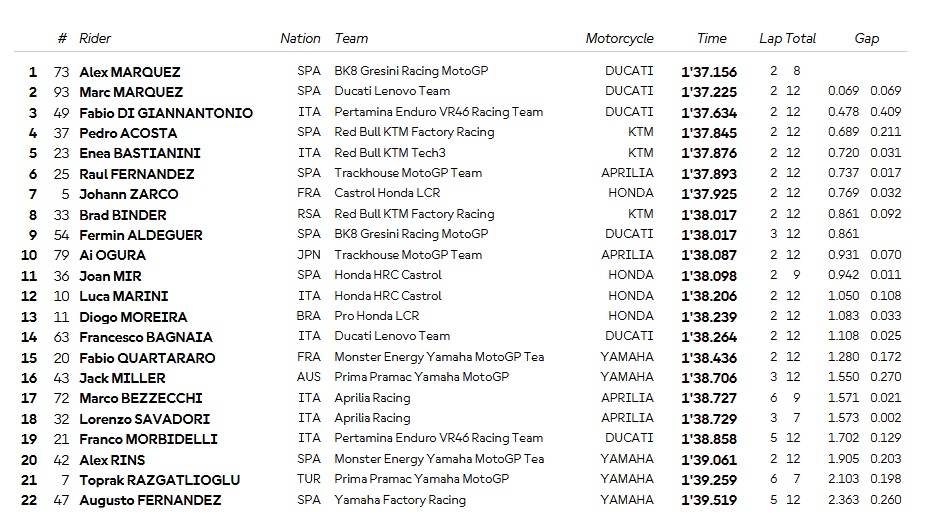Select rider Alex MARQUEZ
This screenshot has height=519, width=931.
coord(129,72)
